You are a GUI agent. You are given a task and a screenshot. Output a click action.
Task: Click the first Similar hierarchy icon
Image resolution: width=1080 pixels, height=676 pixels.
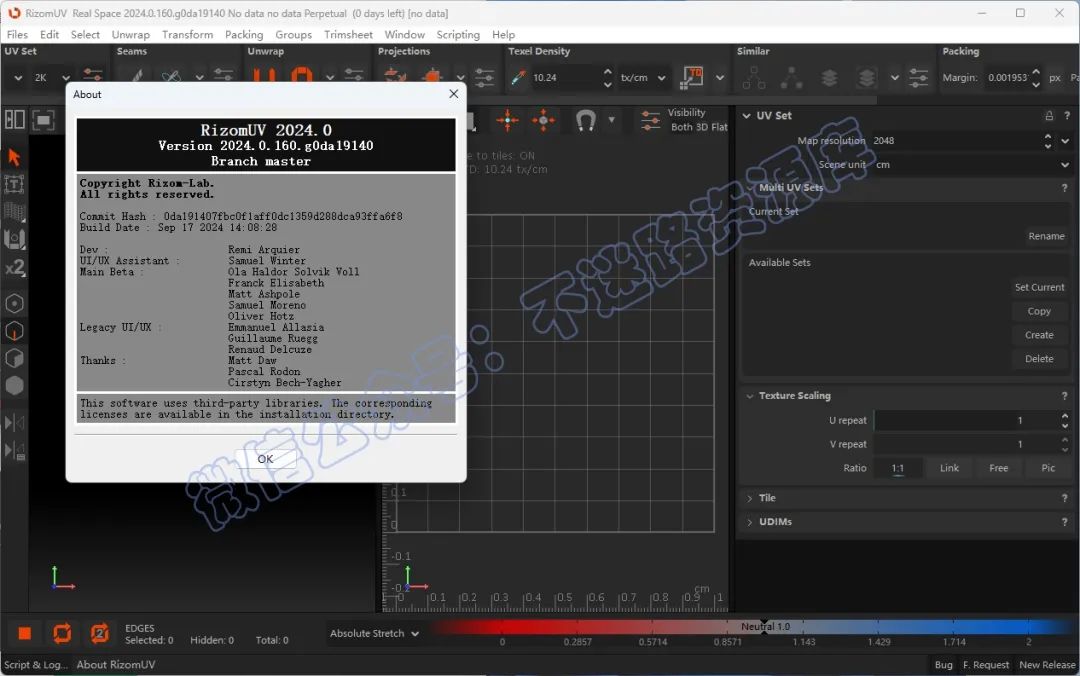click(754, 78)
